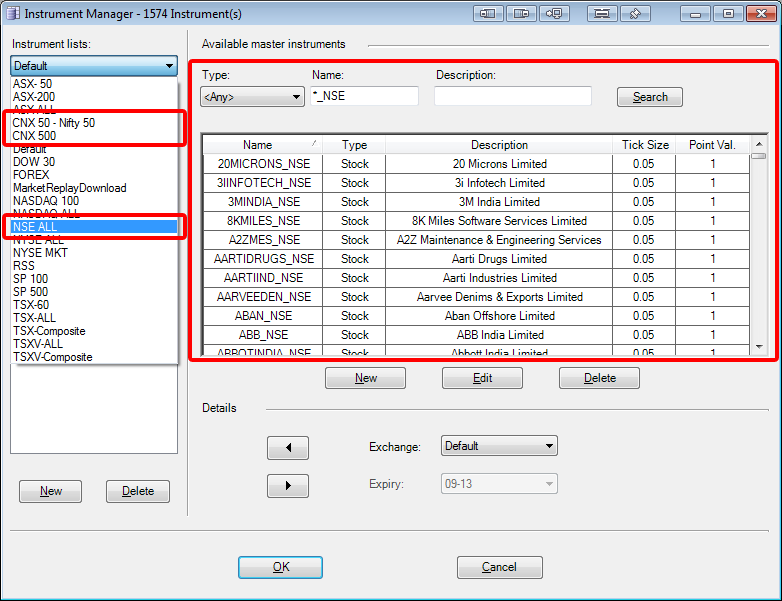
Task: Select the AARTIIND_NSE row
Action: pos(476,277)
